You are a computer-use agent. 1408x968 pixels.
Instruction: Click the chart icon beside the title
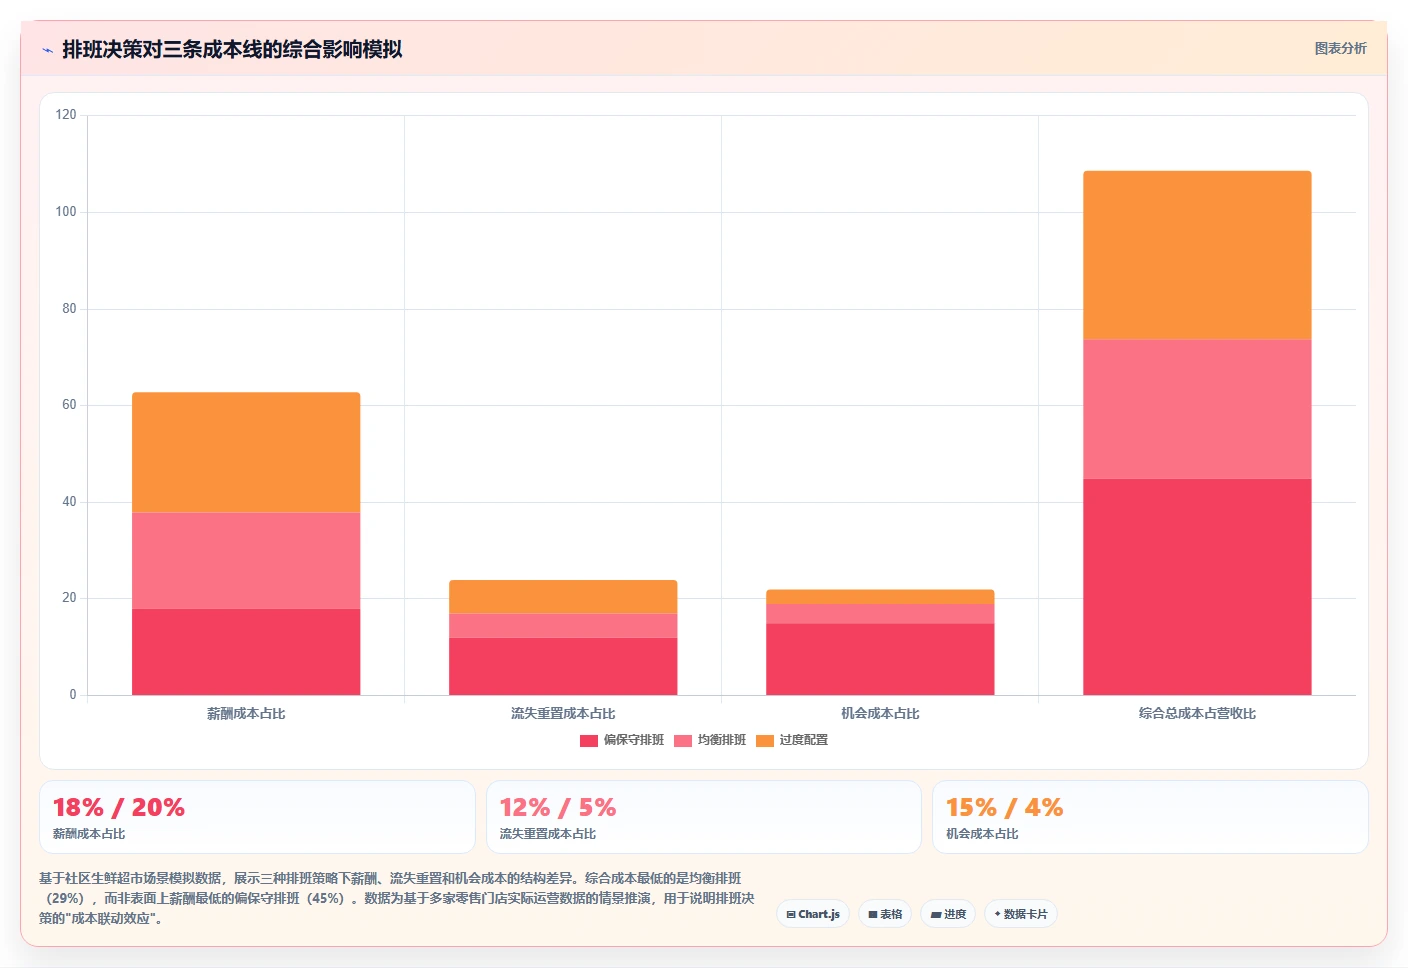point(47,50)
